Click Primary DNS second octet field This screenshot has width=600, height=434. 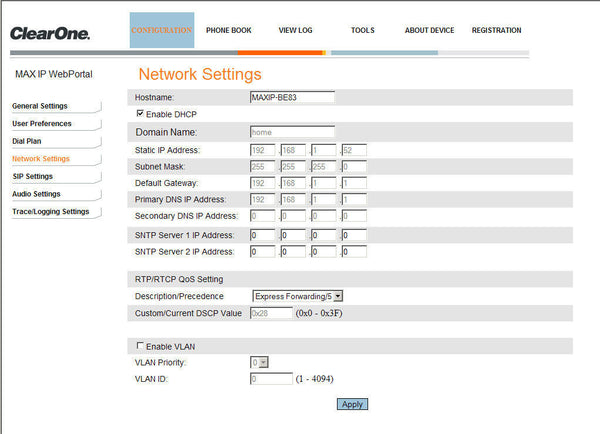293,199
